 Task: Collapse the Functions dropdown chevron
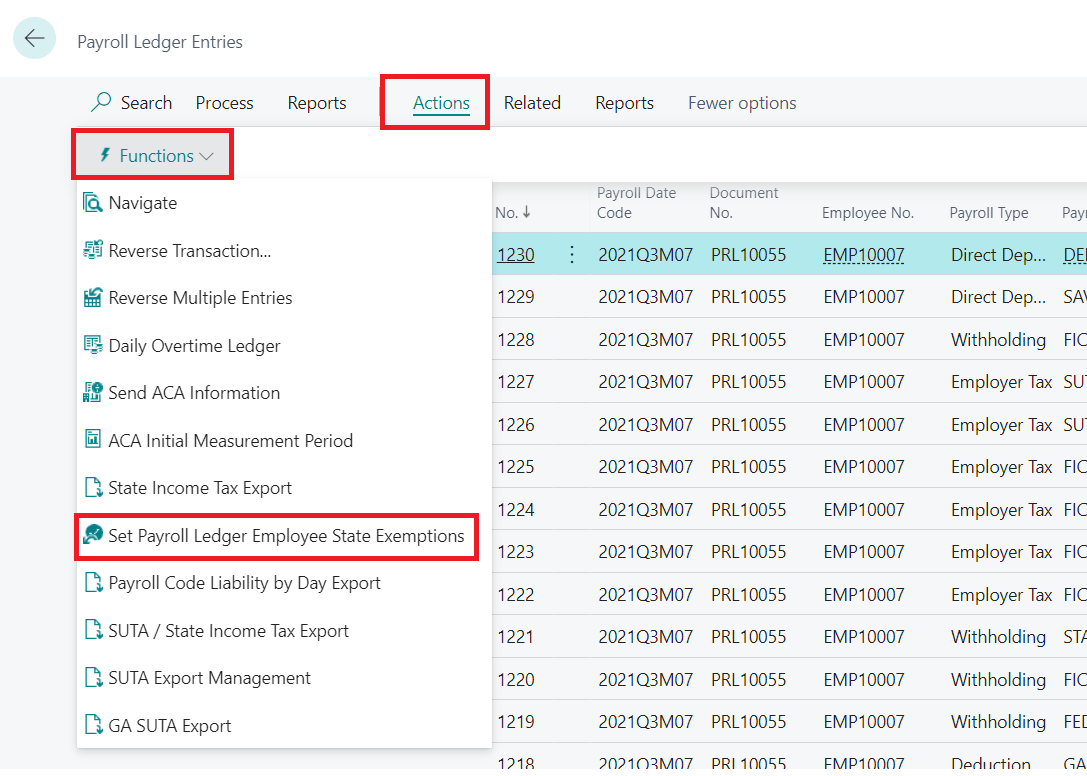point(206,156)
